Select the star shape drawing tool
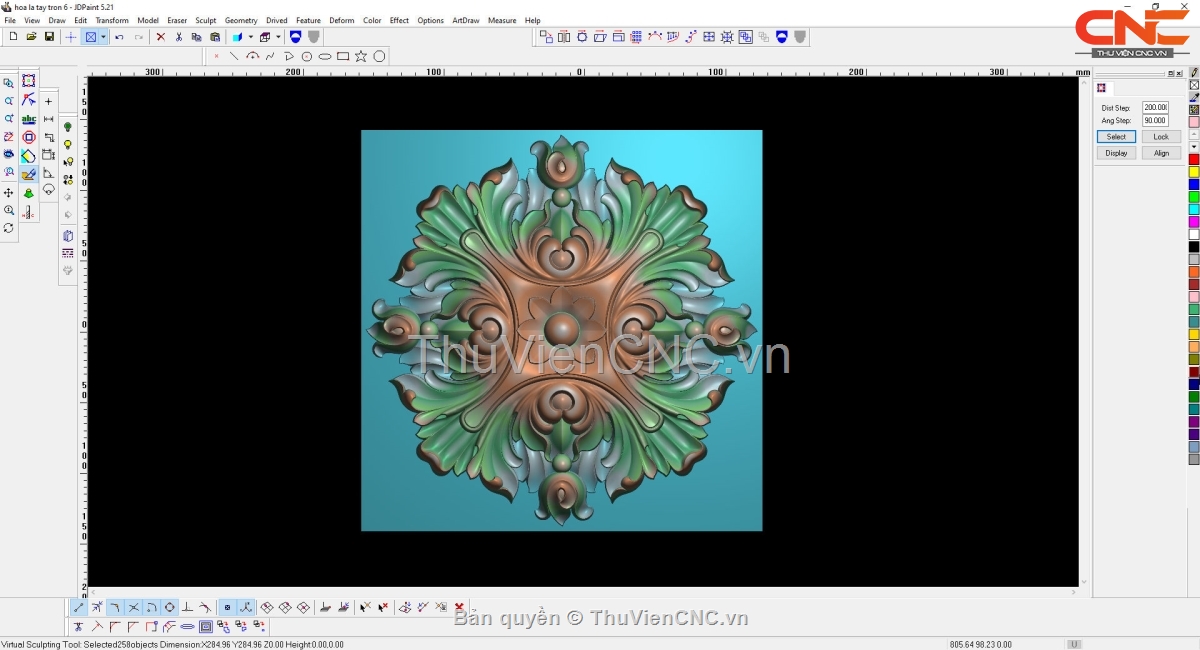The image size is (1200, 650). (361, 56)
